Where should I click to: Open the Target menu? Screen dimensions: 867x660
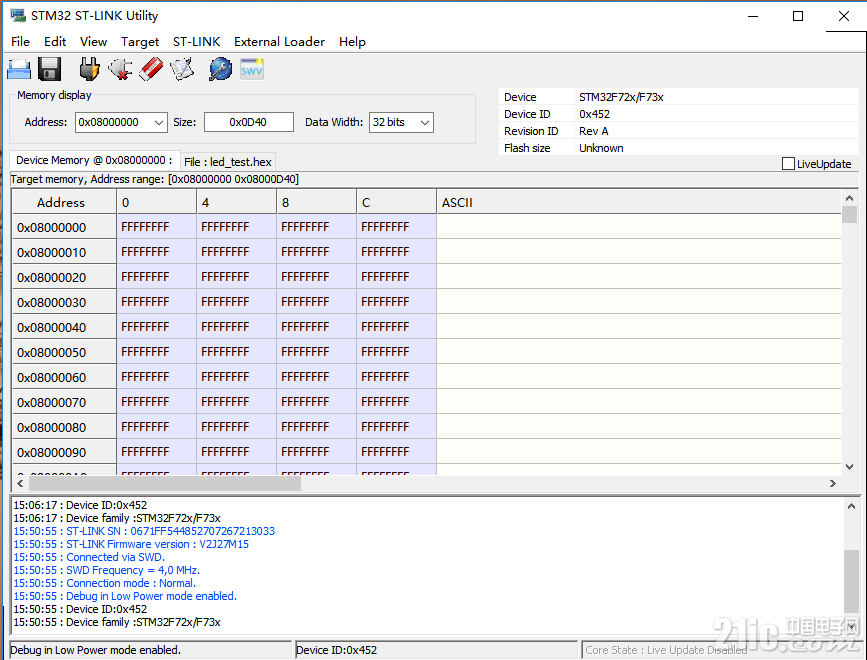coord(140,41)
